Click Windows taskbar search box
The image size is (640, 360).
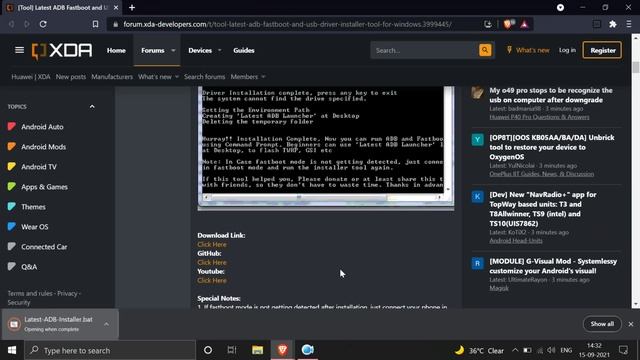point(110,350)
